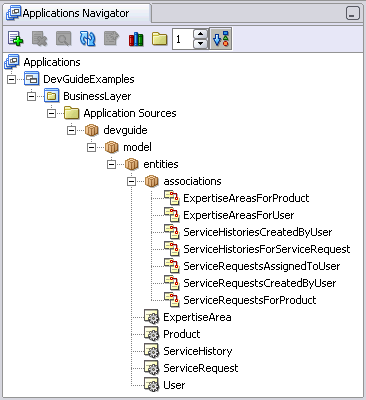Select the entities label
The height and width of the screenshot is (400, 366).
point(161,164)
